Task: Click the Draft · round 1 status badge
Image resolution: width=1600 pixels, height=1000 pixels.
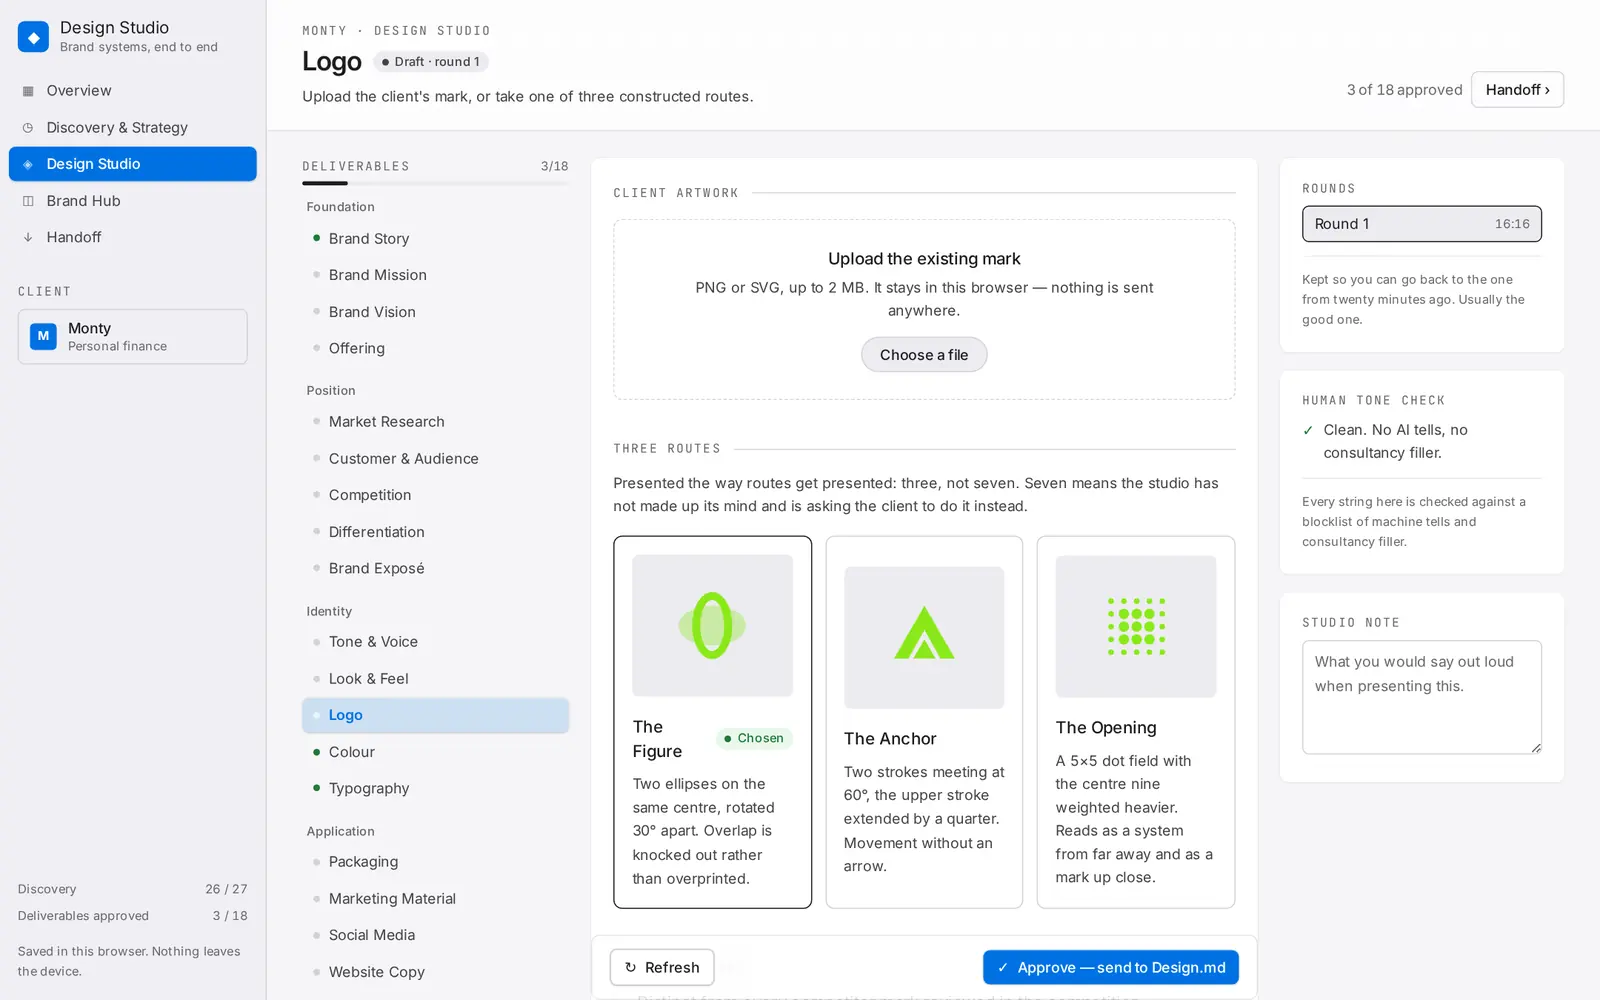Action: click(x=431, y=62)
